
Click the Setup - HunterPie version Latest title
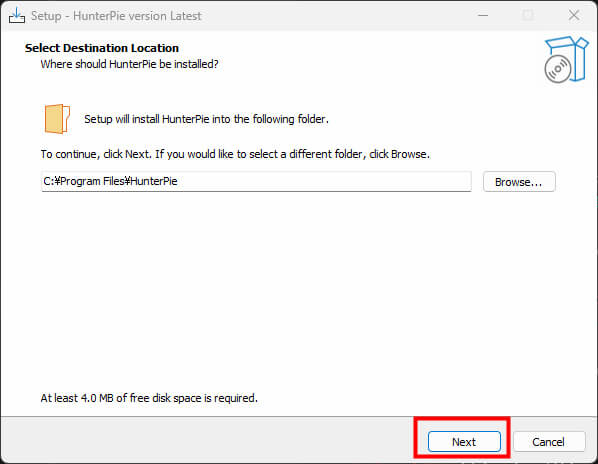116,16
